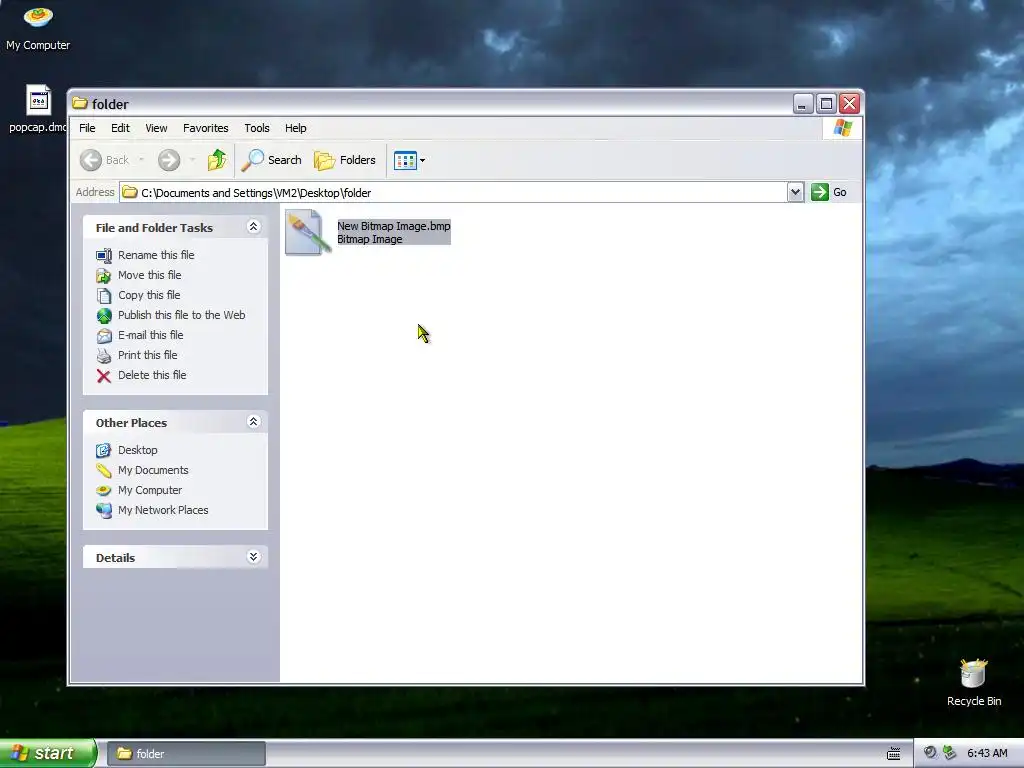Click the Desktop icon under Other Places
The height and width of the screenshot is (768, 1024).
click(104, 450)
